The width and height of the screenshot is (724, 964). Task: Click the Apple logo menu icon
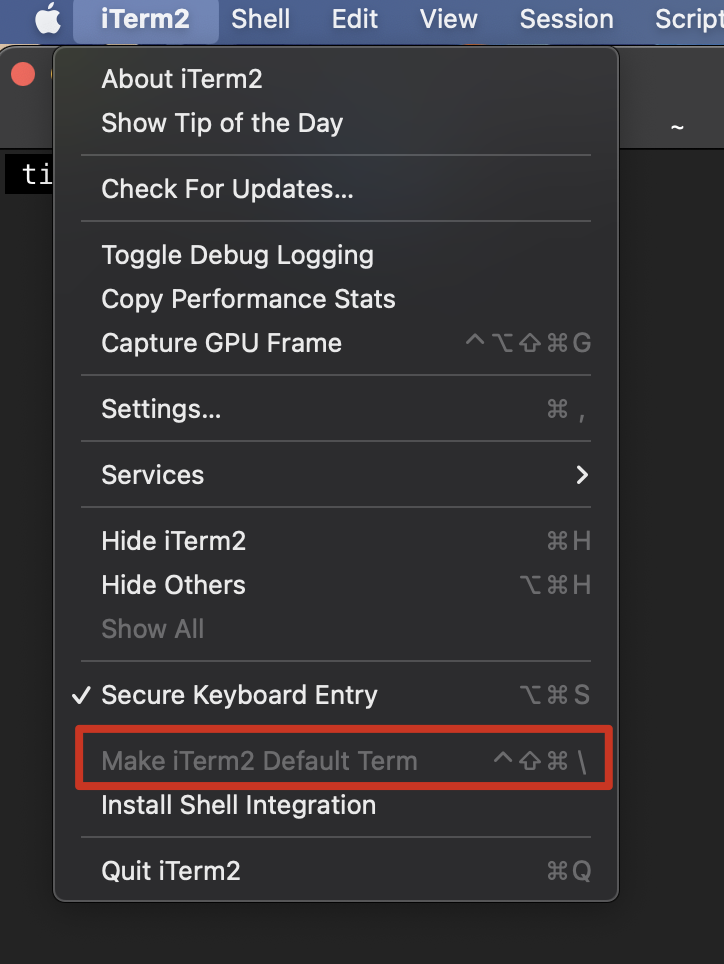coord(47,18)
